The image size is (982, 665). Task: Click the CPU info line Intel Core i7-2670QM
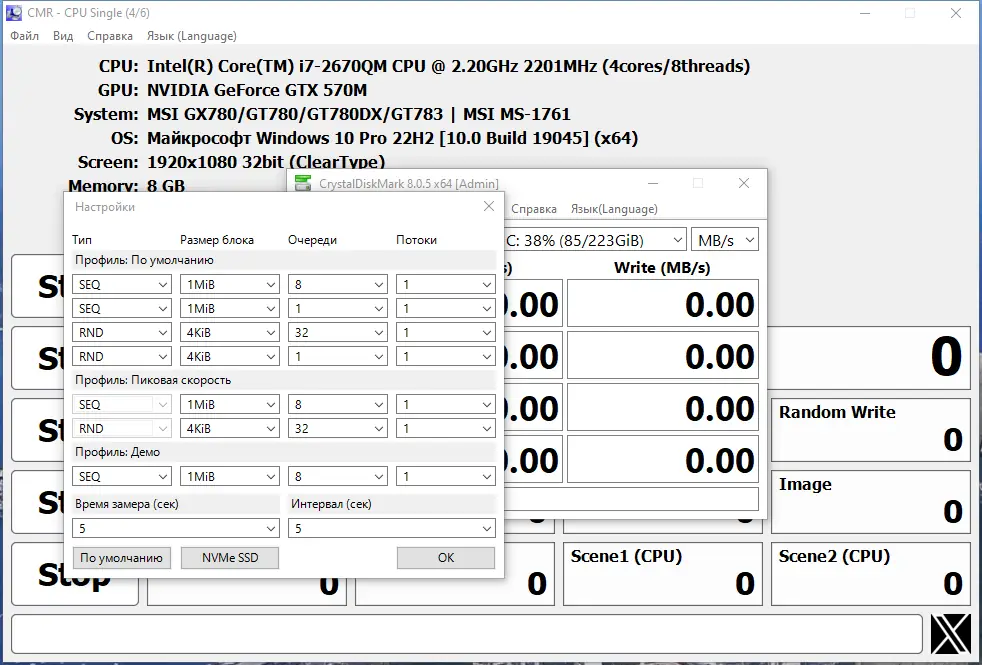(448, 66)
